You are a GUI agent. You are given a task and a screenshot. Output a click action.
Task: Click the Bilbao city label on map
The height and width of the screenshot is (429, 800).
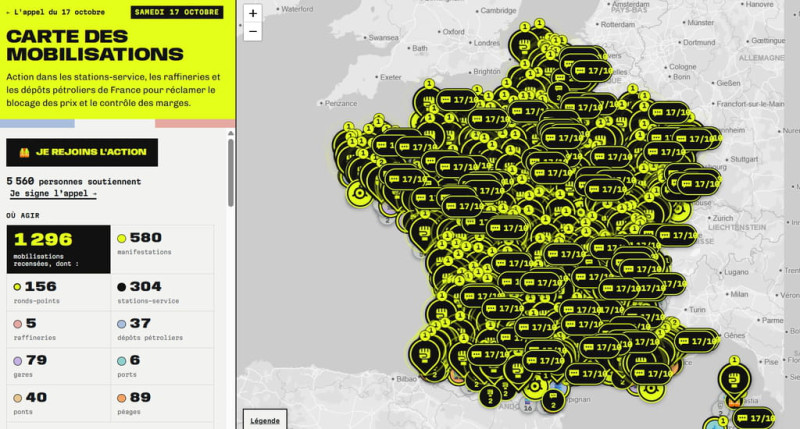[406, 379]
